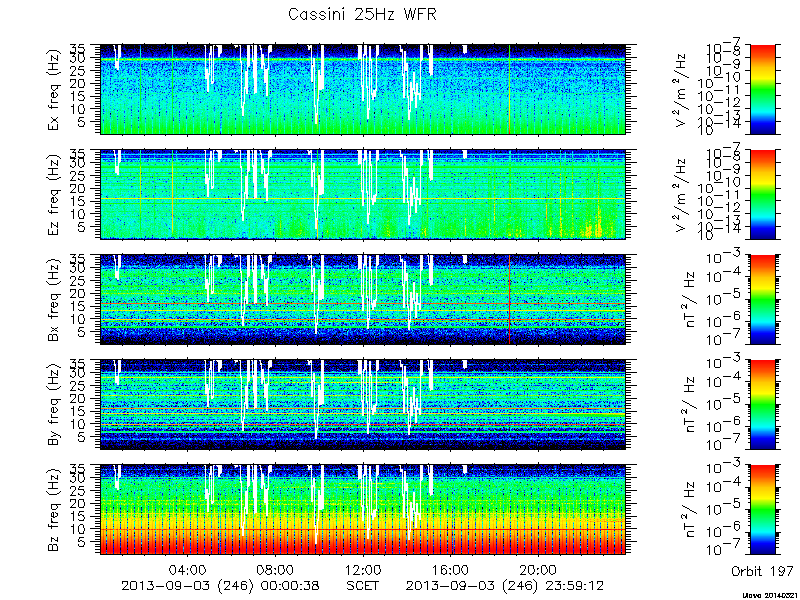Click the Orbit 197 label
Screen dimensions: 800x600
[x=762, y=571]
